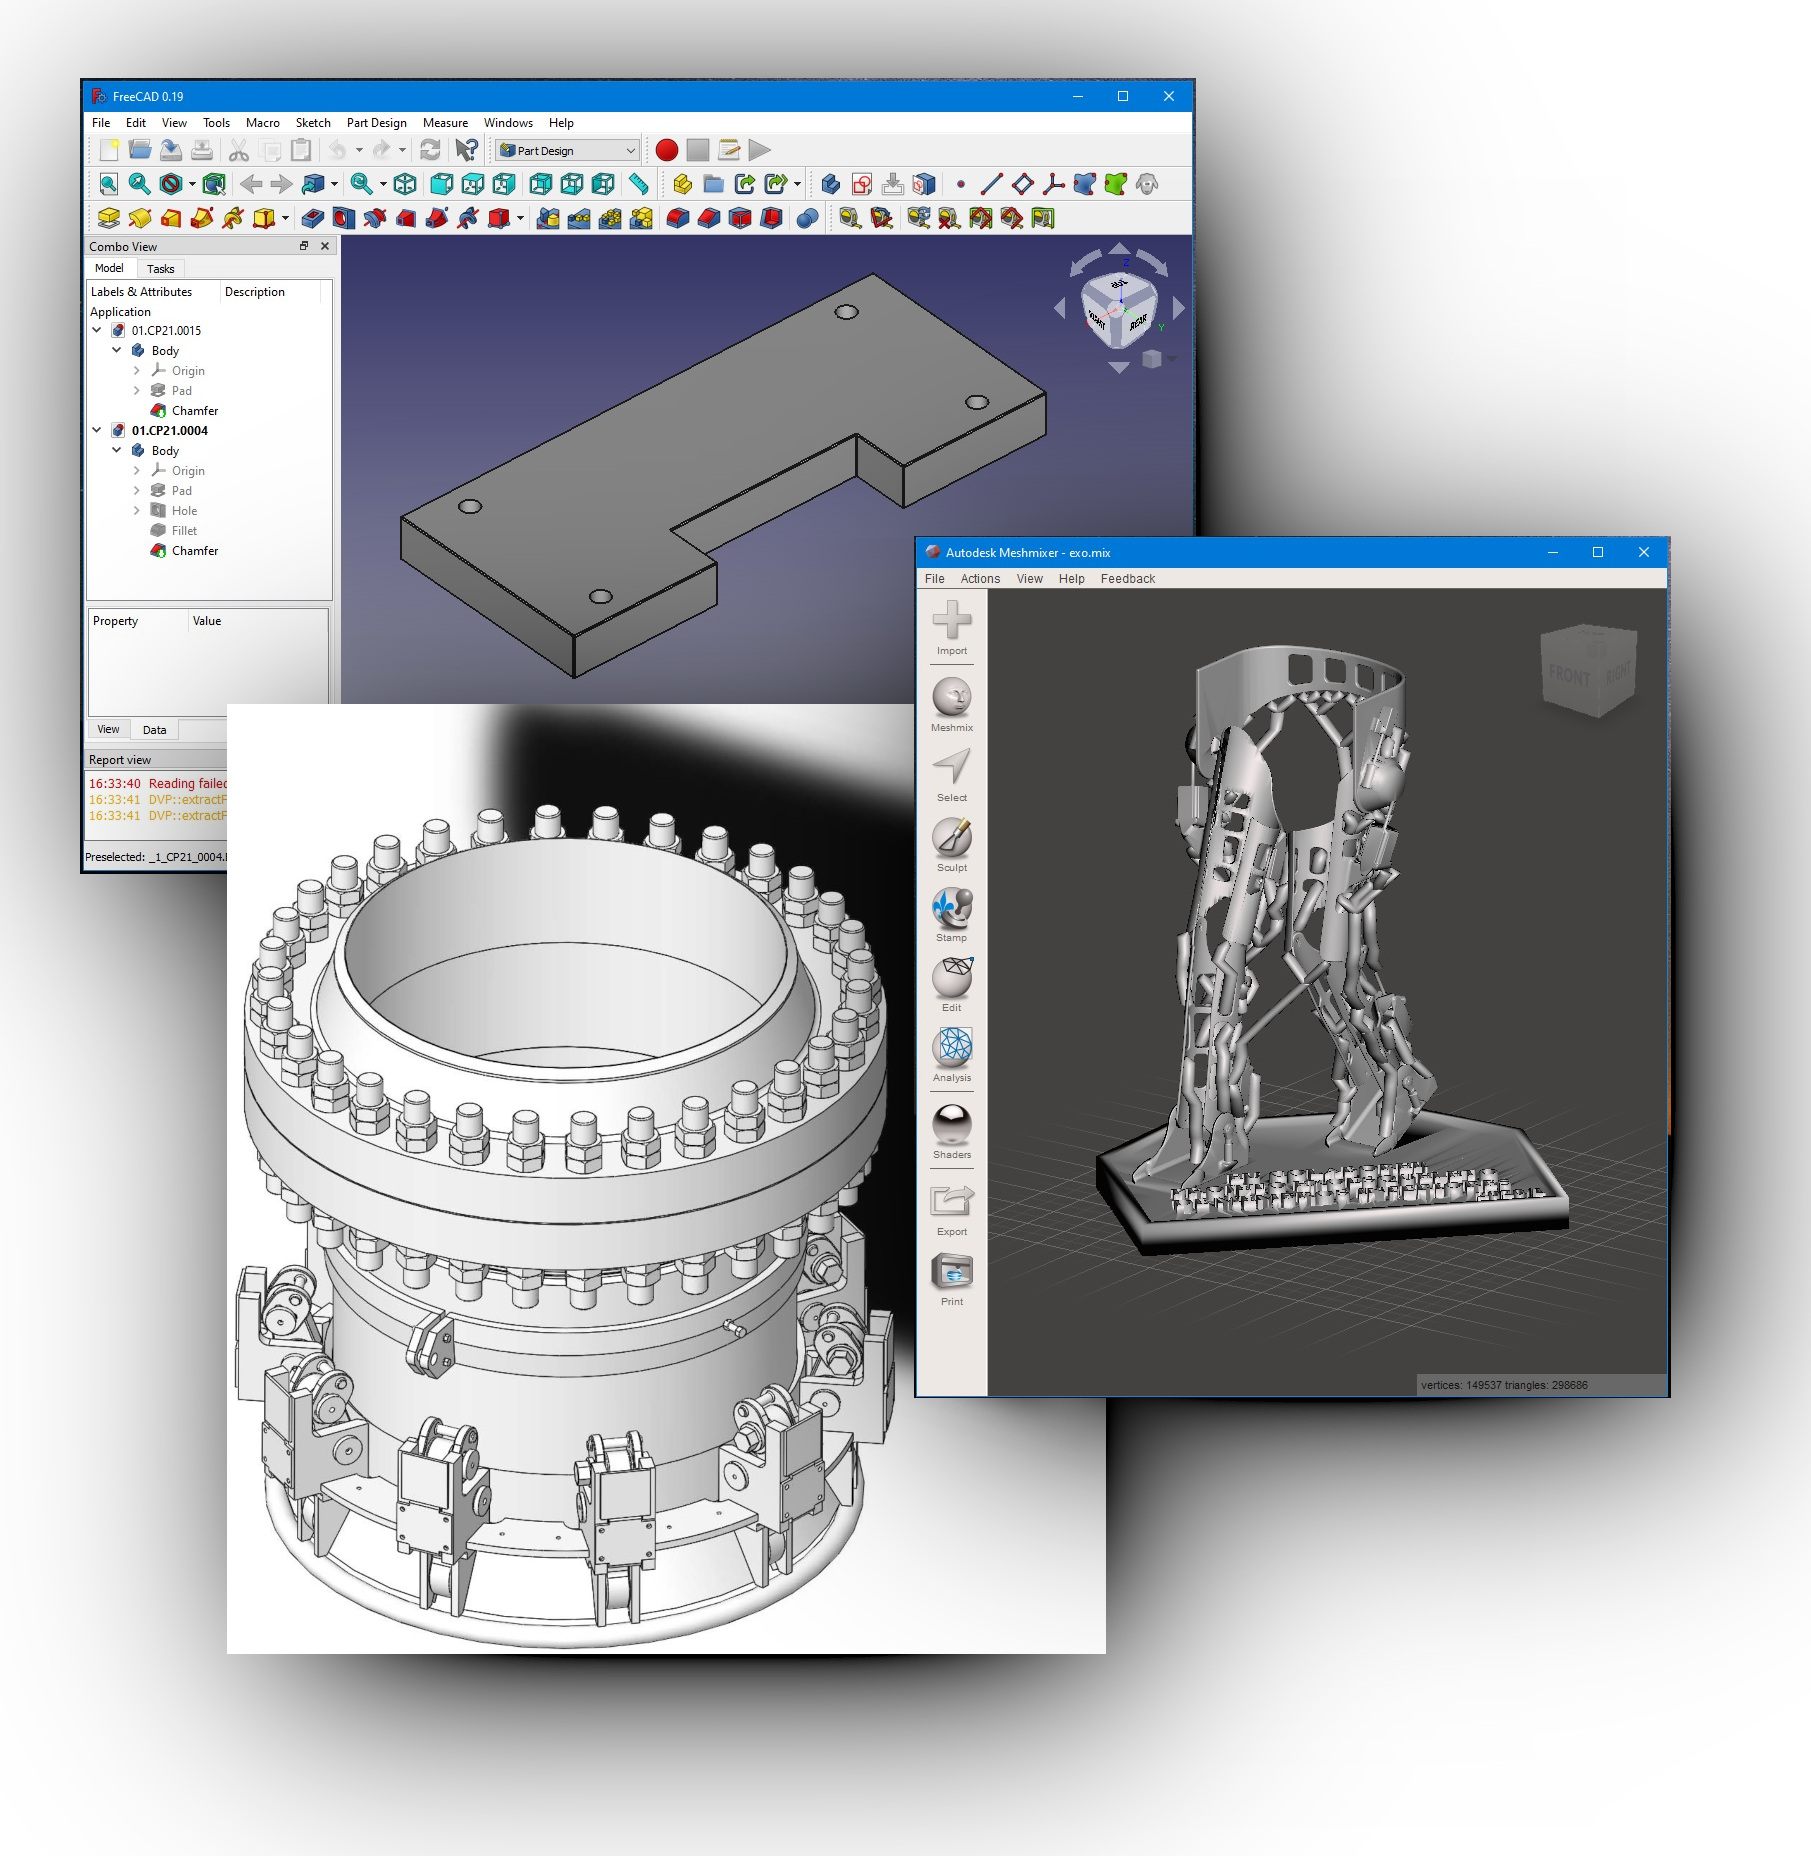
Task: Expand the Hole feature in tree
Action: tap(137, 511)
